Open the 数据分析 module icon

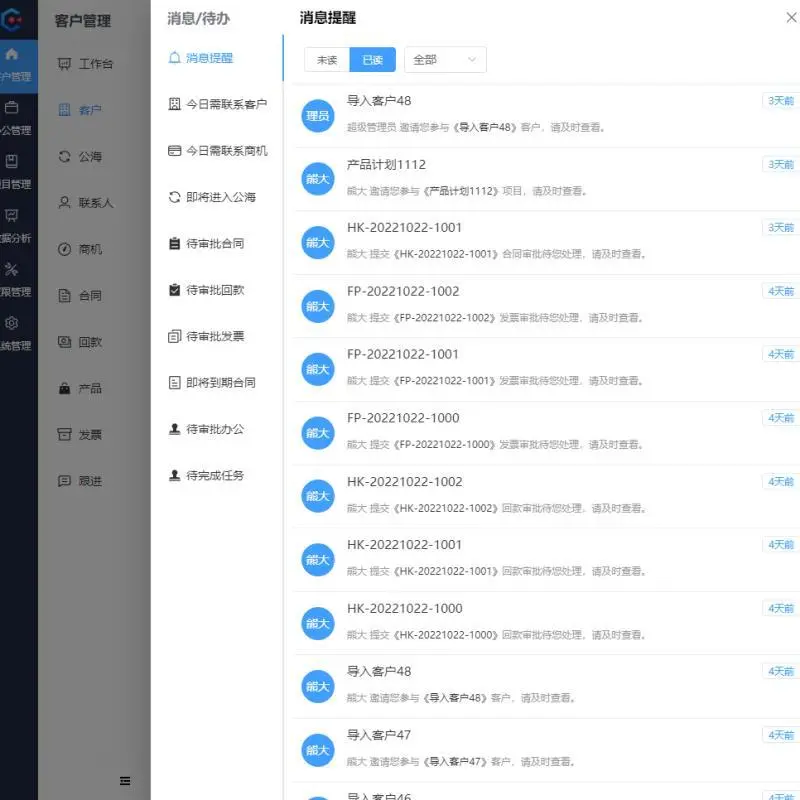point(13,215)
